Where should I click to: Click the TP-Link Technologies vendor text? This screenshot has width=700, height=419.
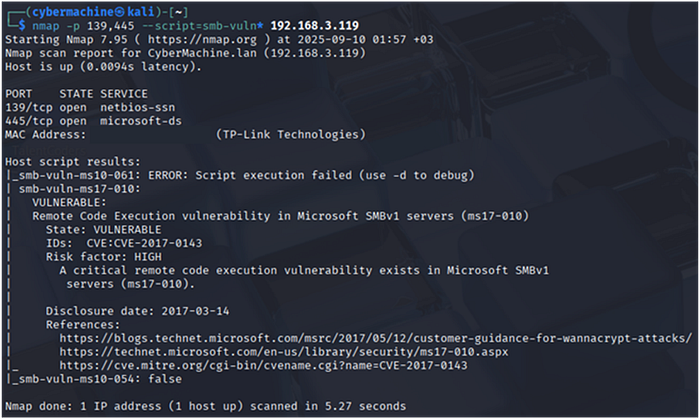coord(290,134)
